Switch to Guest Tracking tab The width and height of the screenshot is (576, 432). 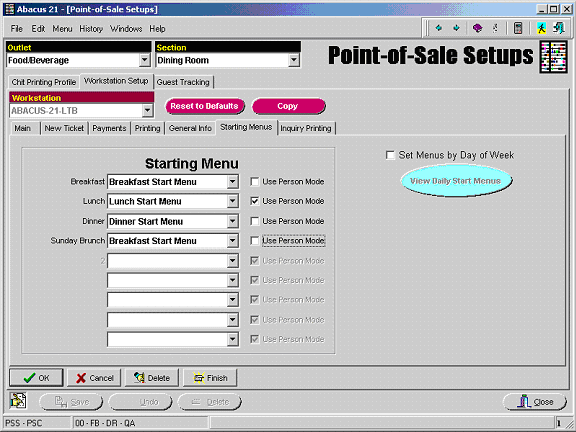tap(183, 82)
